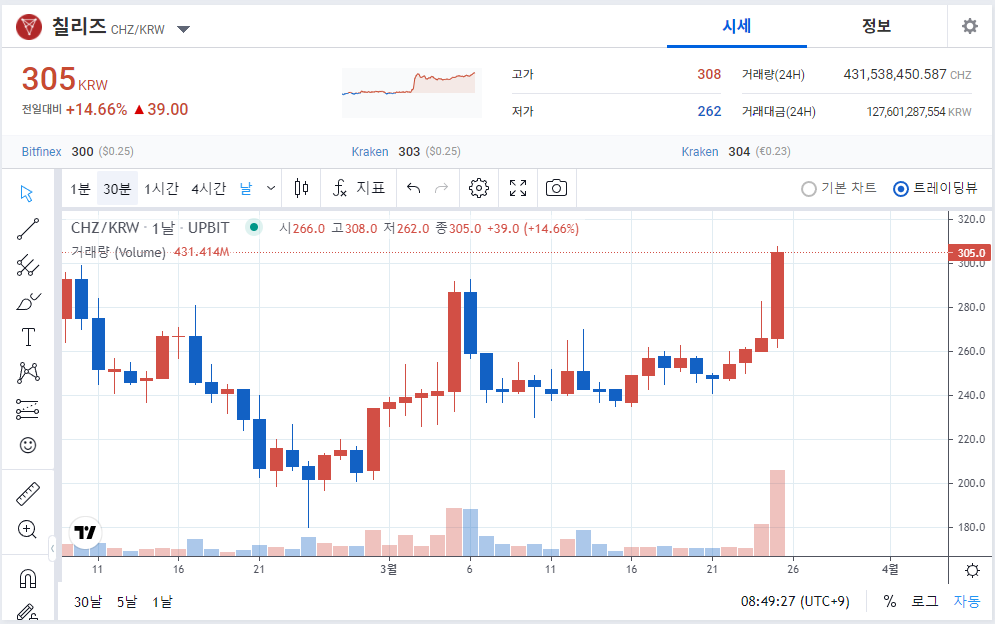Image resolution: width=995 pixels, height=624 pixels.
Task: Select the 트레이딩뷰 radio option
Action: [x=934, y=189]
